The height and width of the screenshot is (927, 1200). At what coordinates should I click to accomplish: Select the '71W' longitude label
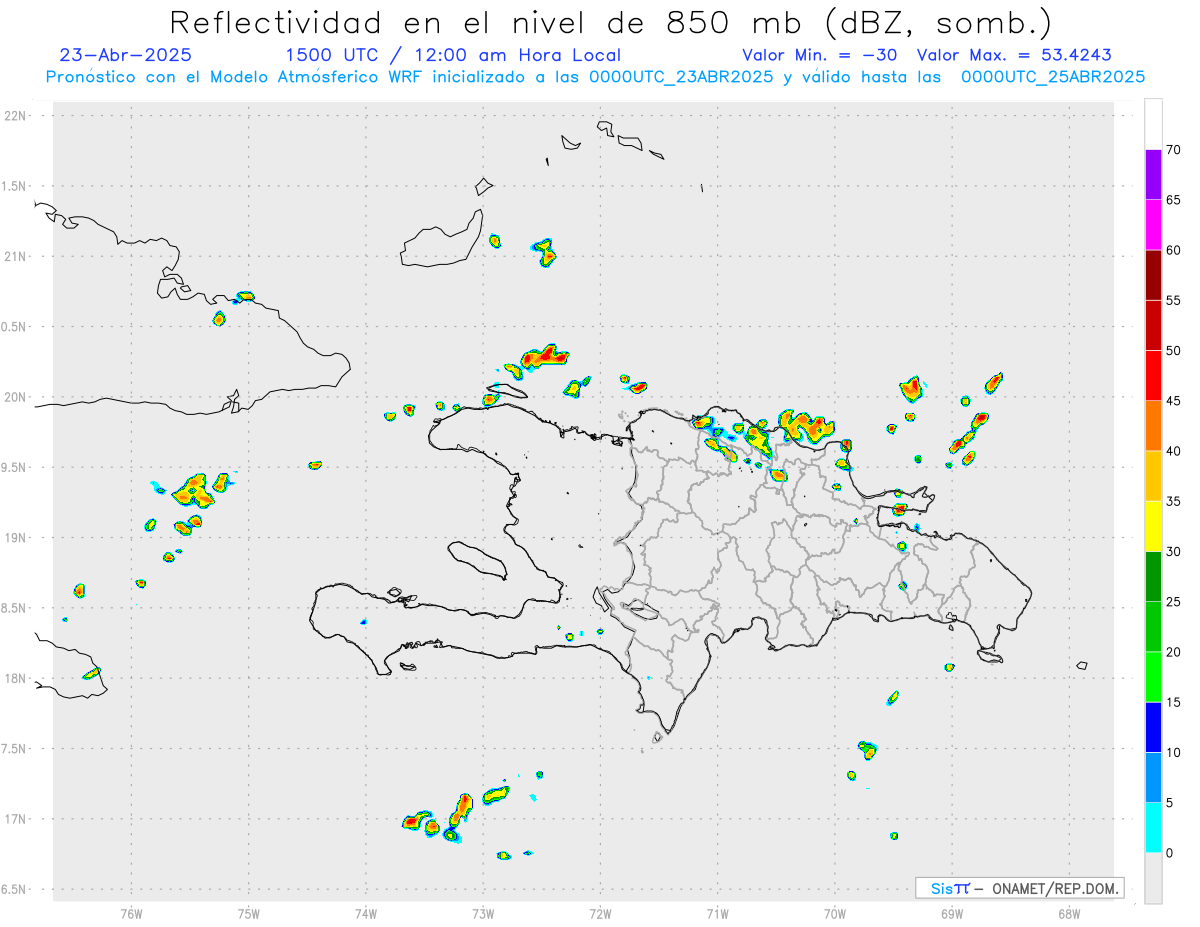coord(717,912)
